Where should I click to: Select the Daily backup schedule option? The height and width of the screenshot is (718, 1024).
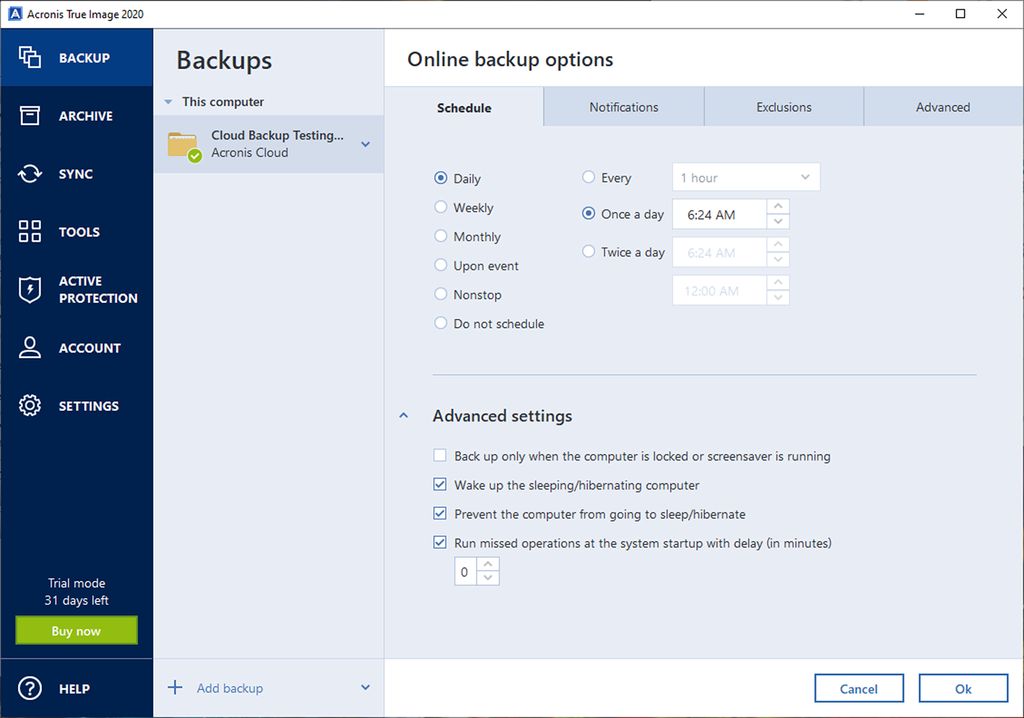440,178
